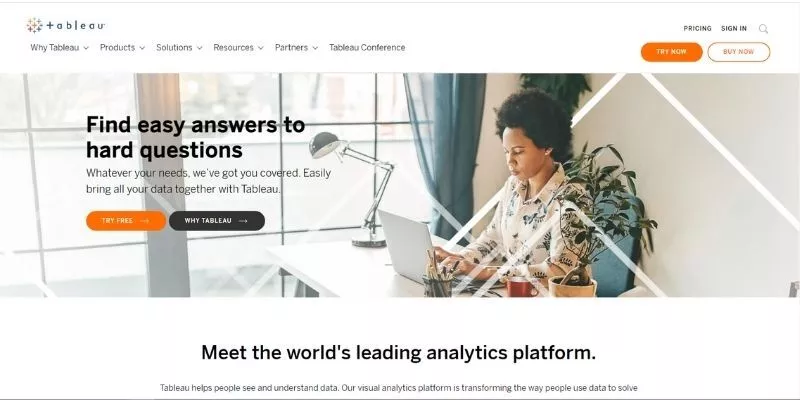800x400 pixels.
Task: Expand the Partners dropdown chevron
Action: [315, 48]
